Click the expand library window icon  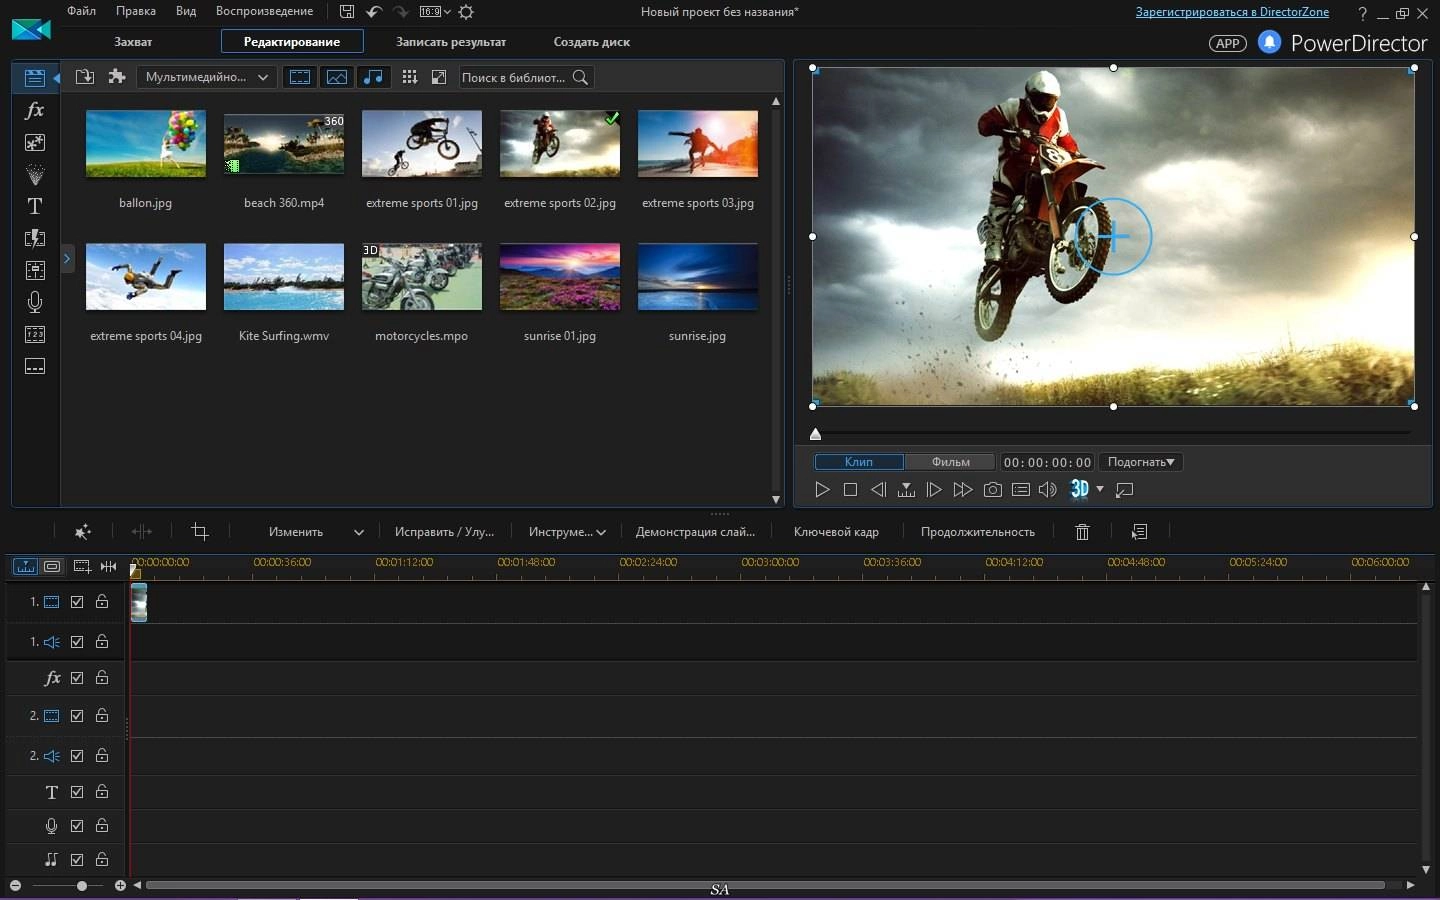(x=438, y=77)
